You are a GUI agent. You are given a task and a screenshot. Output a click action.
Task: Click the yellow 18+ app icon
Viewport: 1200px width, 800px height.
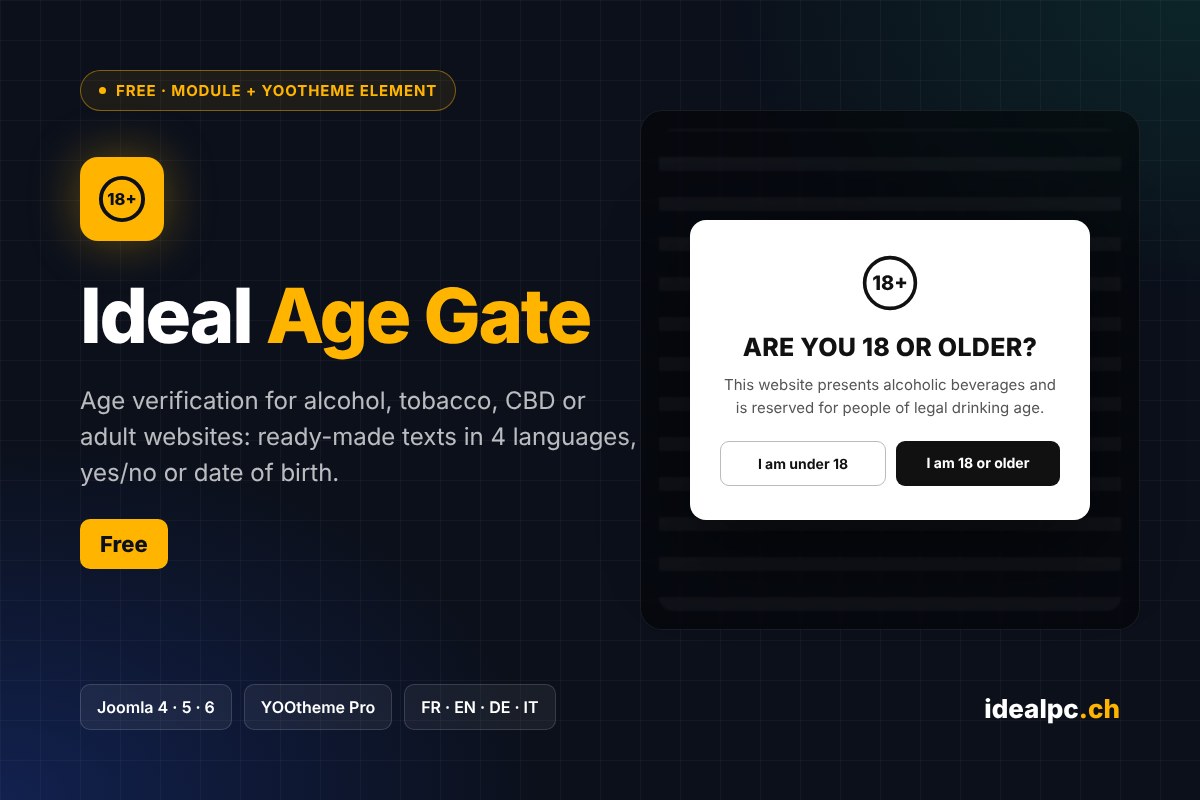point(122,199)
